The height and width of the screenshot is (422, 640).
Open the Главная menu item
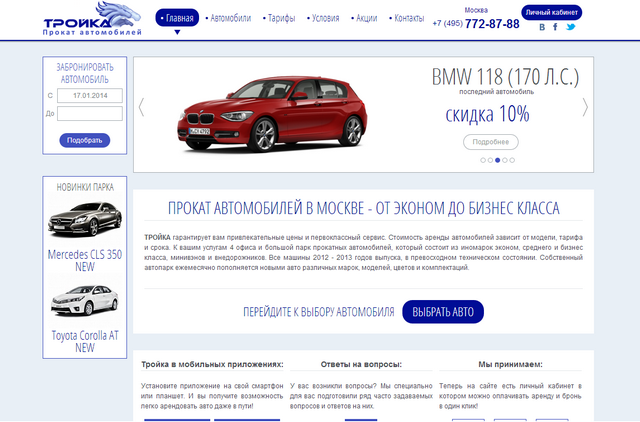tap(177, 18)
